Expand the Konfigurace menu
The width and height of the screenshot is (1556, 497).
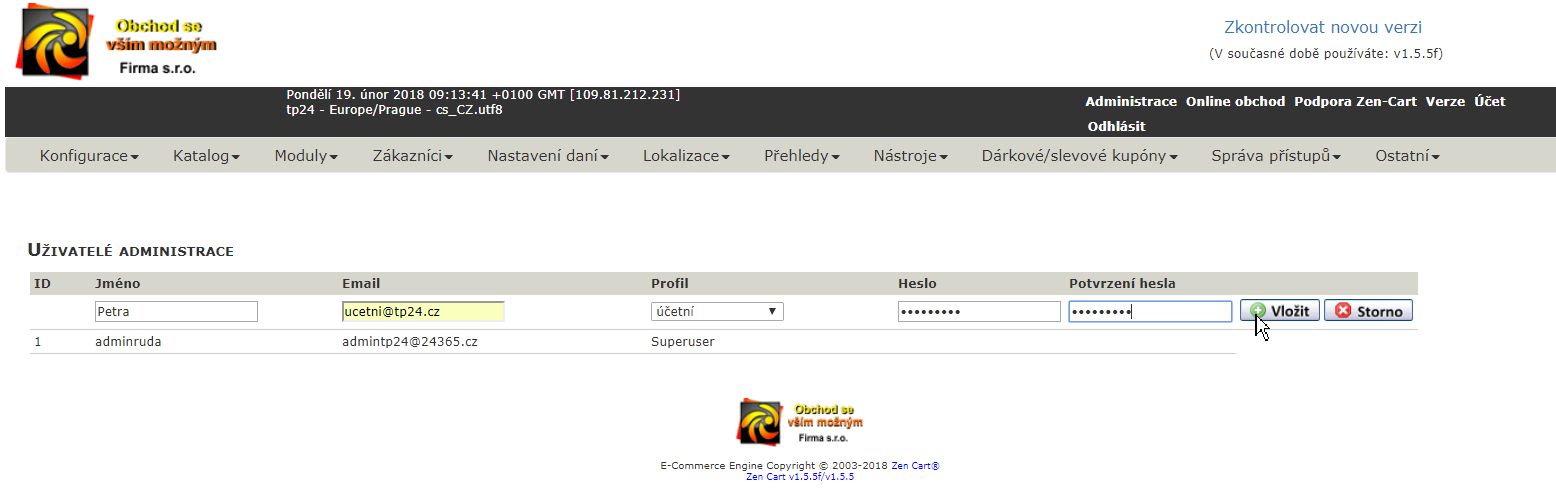(x=89, y=156)
